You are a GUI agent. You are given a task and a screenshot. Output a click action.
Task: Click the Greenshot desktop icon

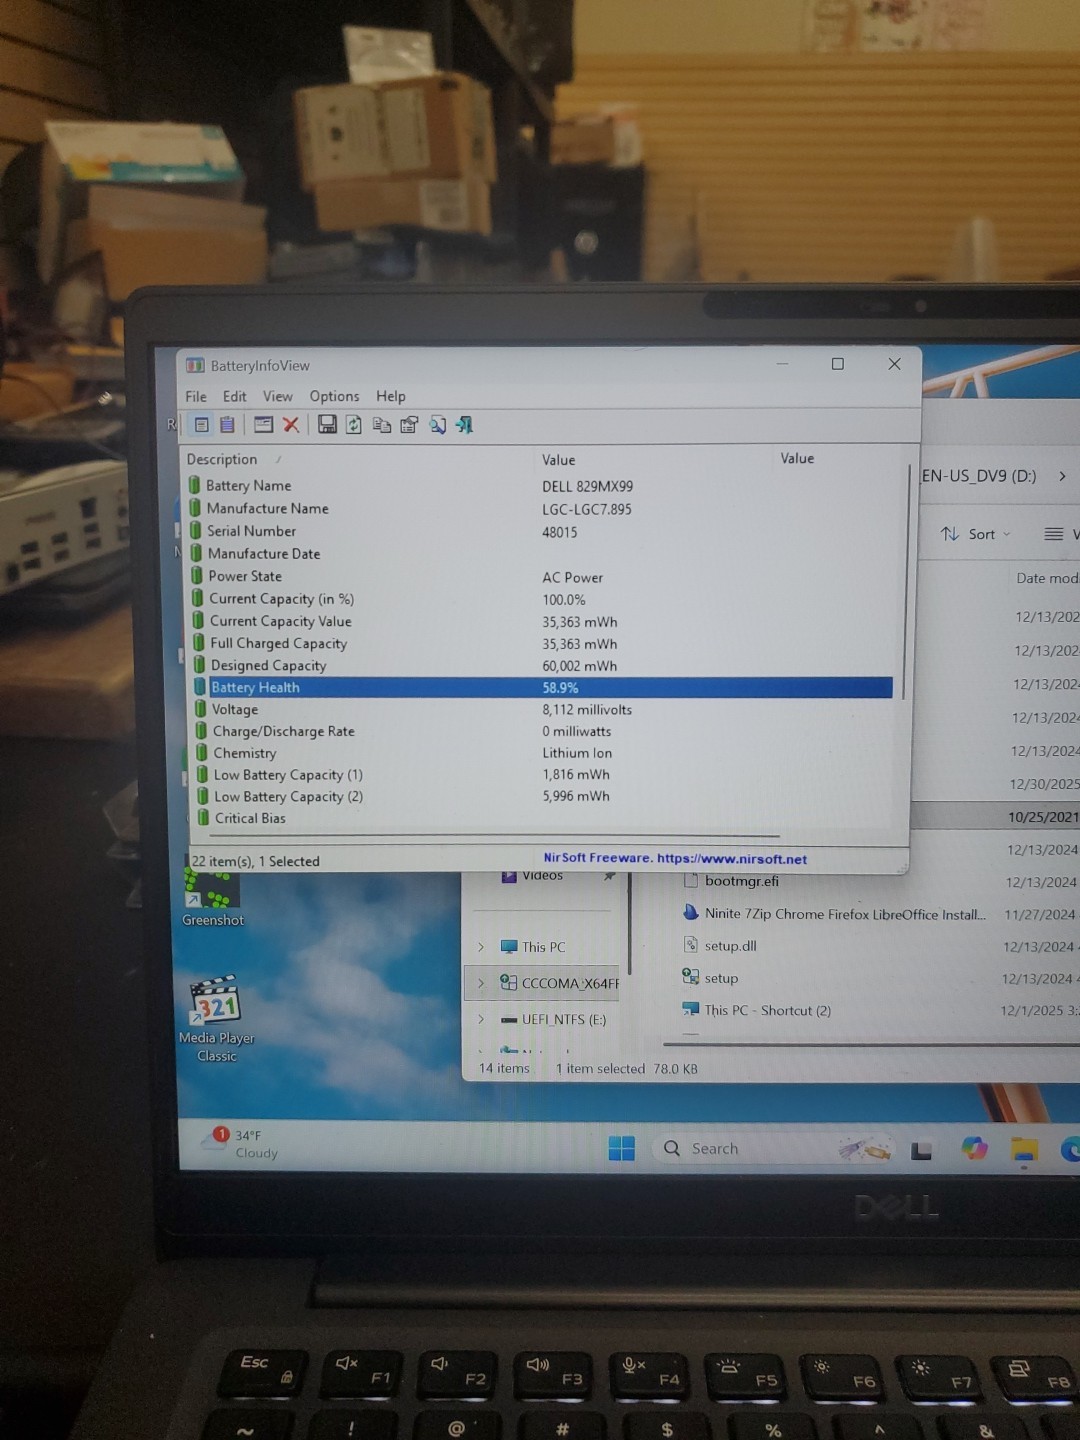pyautogui.click(x=212, y=897)
